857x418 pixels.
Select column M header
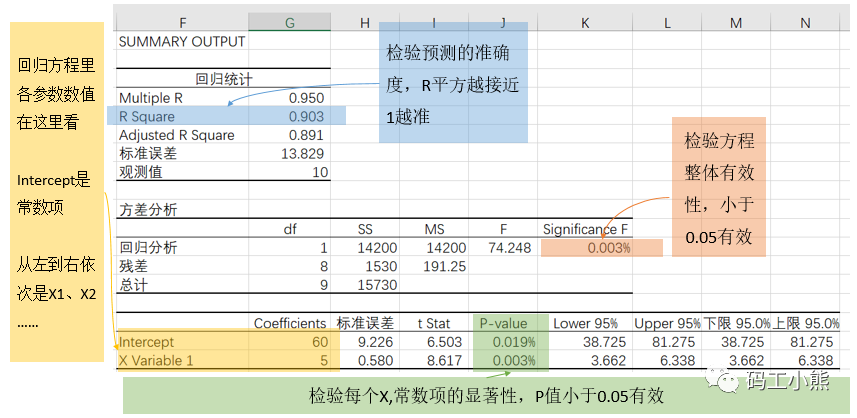736,22
